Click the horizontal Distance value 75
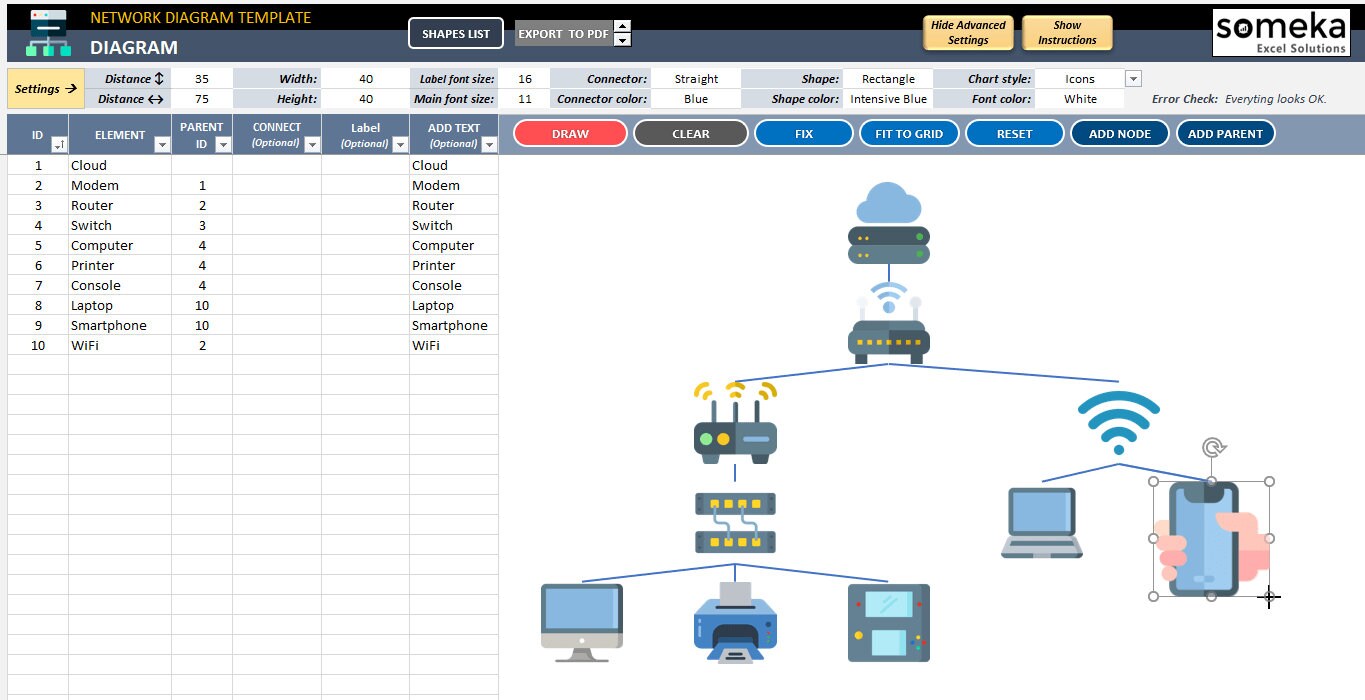This screenshot has width=1365, height=700. (202, 99)
